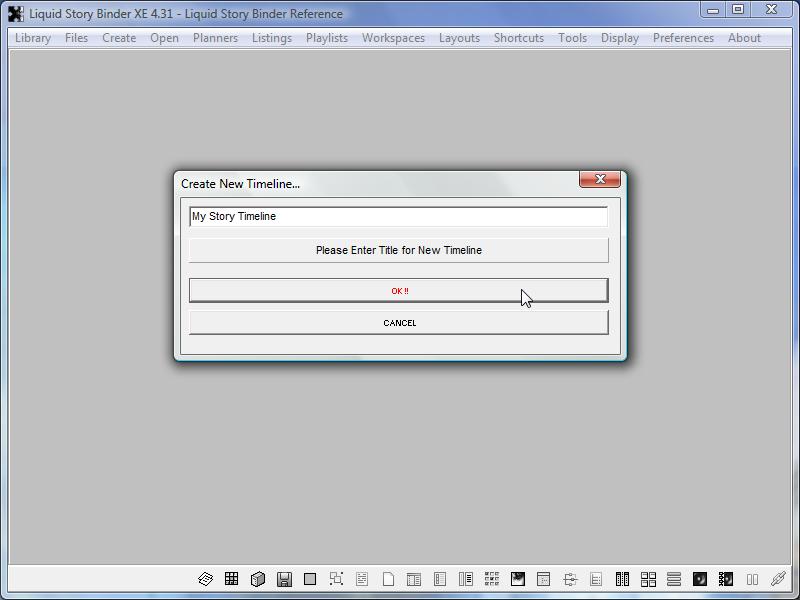The height and width of the screenshot is (600, 800).
Task: Open the Playlists menu
Action: (327, 38)
